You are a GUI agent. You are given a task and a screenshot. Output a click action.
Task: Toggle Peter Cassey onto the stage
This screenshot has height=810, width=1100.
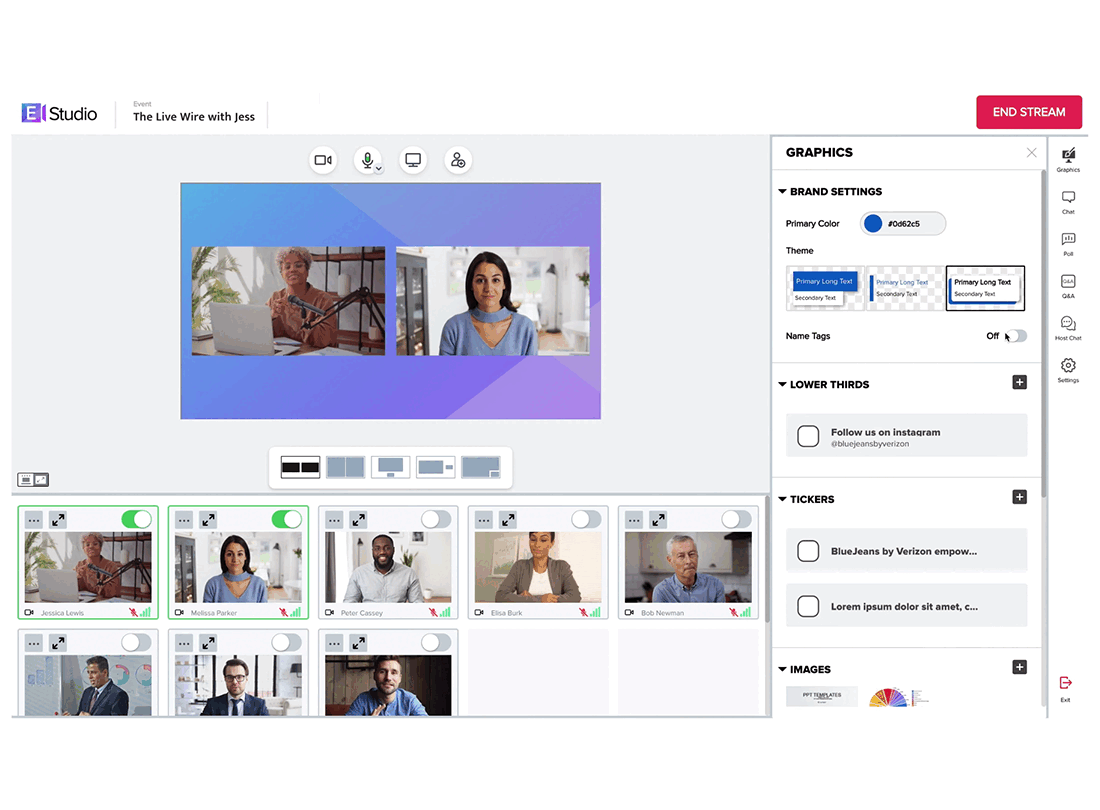click(x=436, y=519)
